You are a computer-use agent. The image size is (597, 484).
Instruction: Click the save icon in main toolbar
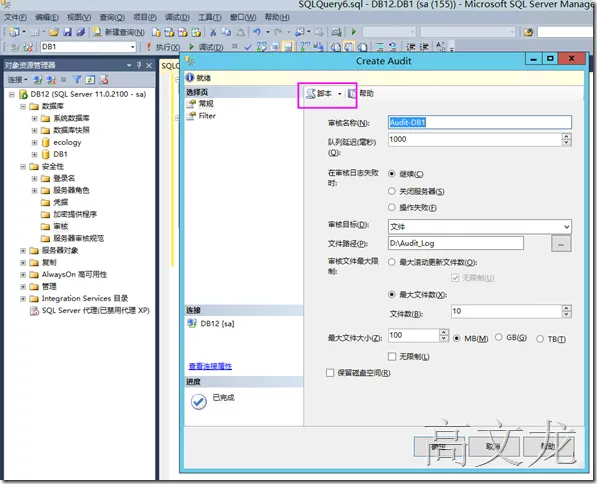tap(67, 32)
